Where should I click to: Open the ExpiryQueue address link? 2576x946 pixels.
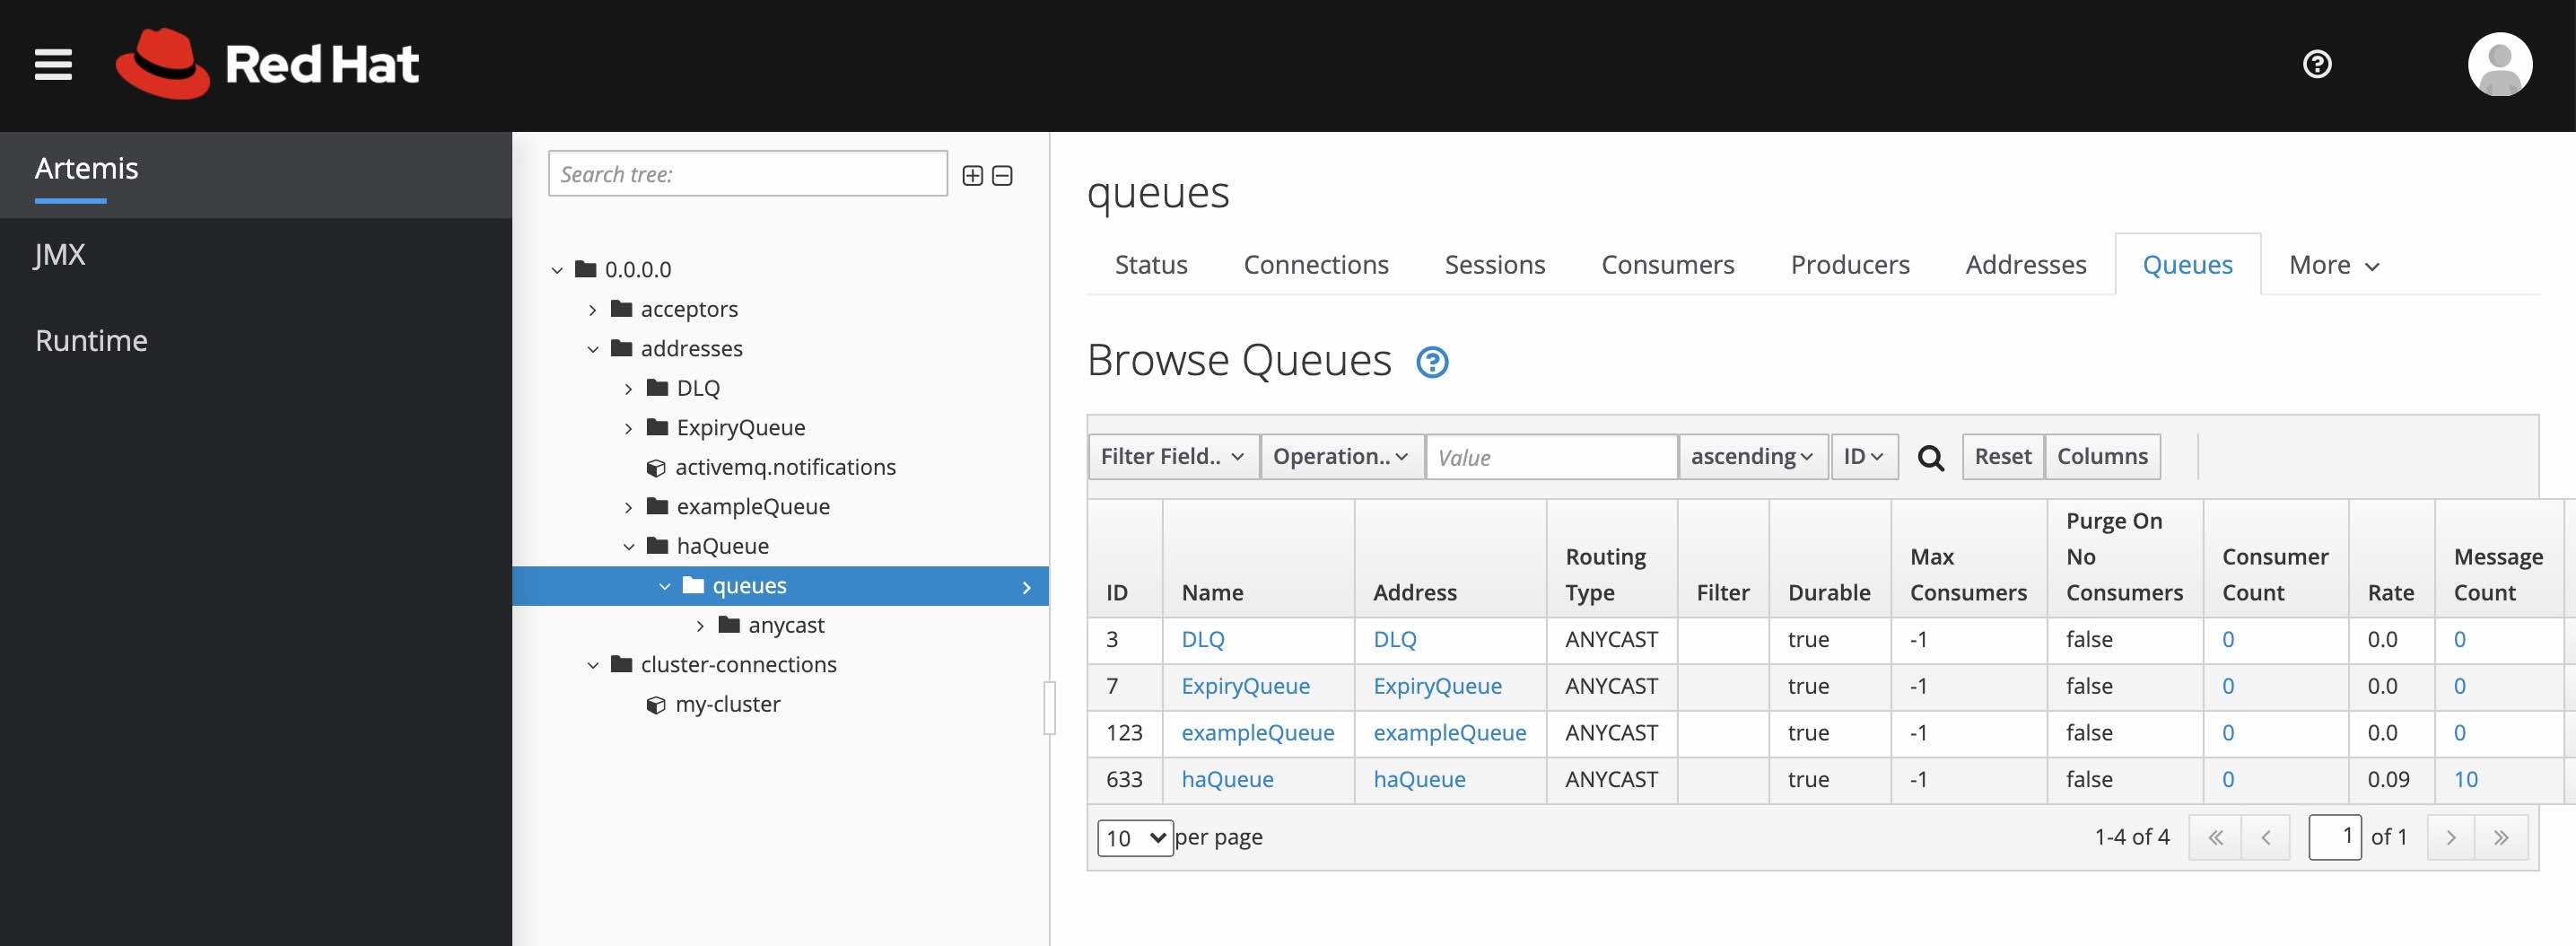pyautogui.click(x=1437, y=687)
